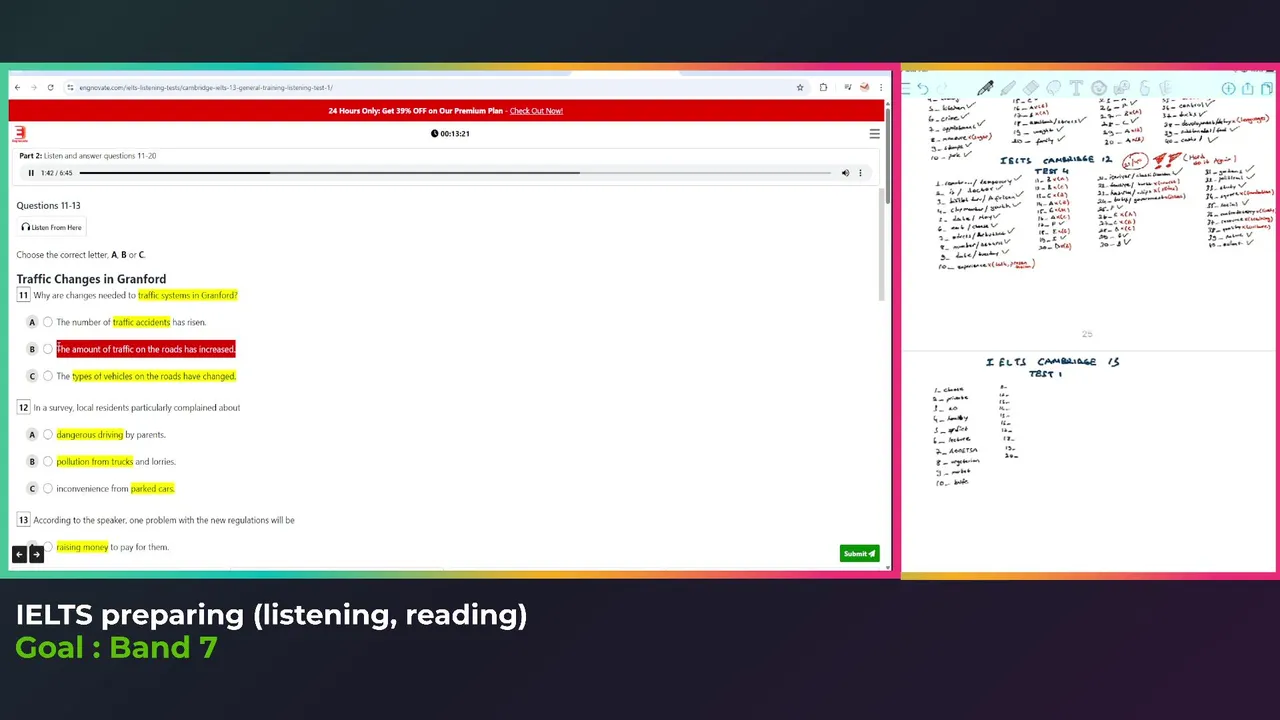Share the note from notes app

[1247, 88]
